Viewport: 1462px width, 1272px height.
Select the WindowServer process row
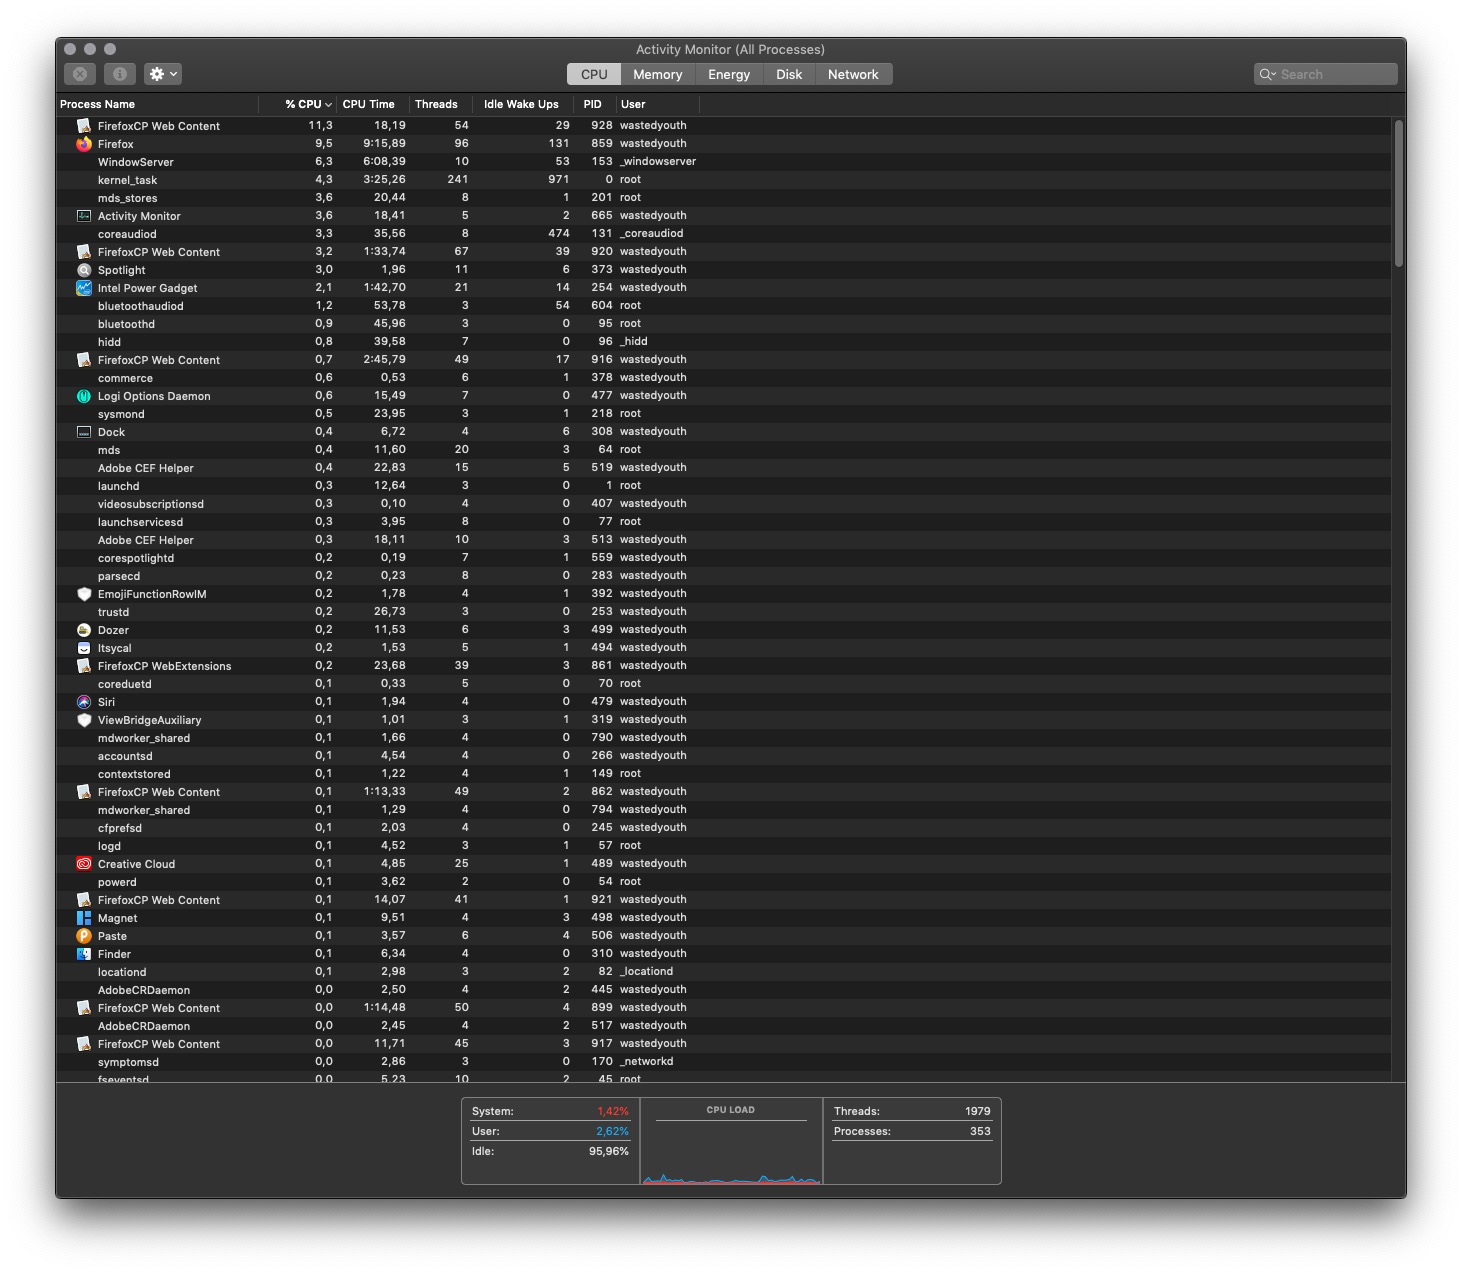(723, 162)
